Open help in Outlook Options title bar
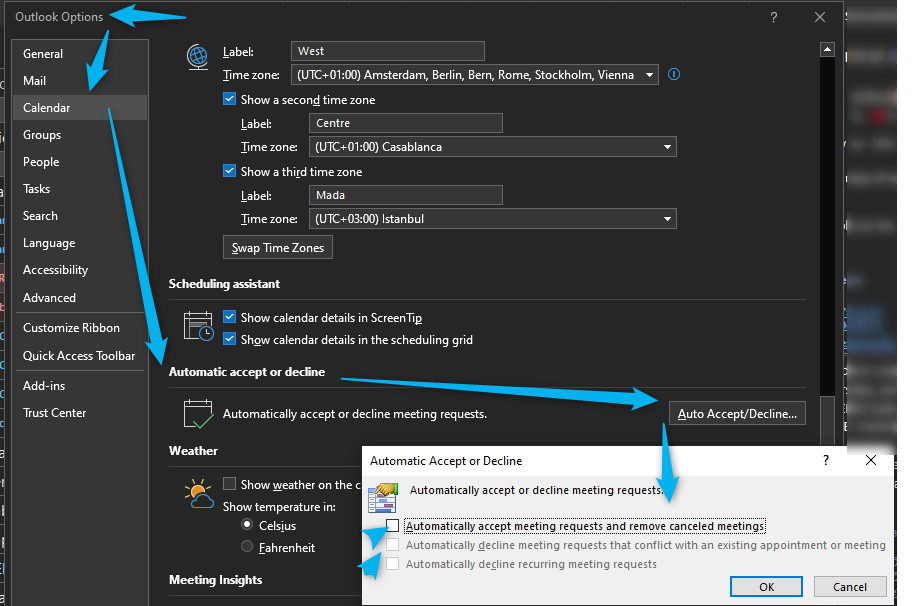 pyautogui.click(x=773, y=17)
